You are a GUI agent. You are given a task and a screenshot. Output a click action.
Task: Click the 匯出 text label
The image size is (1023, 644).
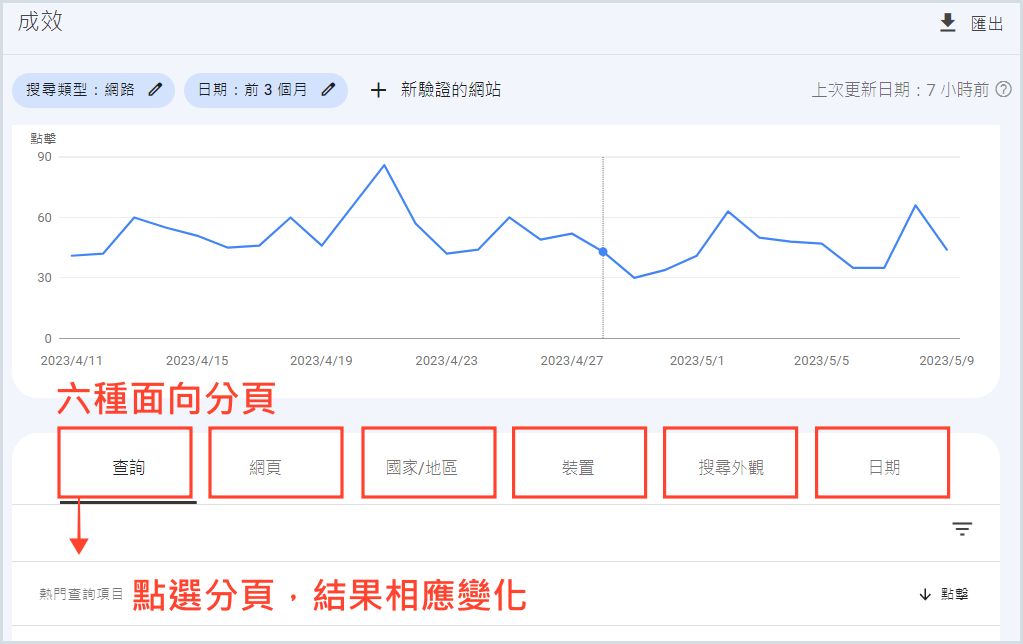tap(987, 24)
